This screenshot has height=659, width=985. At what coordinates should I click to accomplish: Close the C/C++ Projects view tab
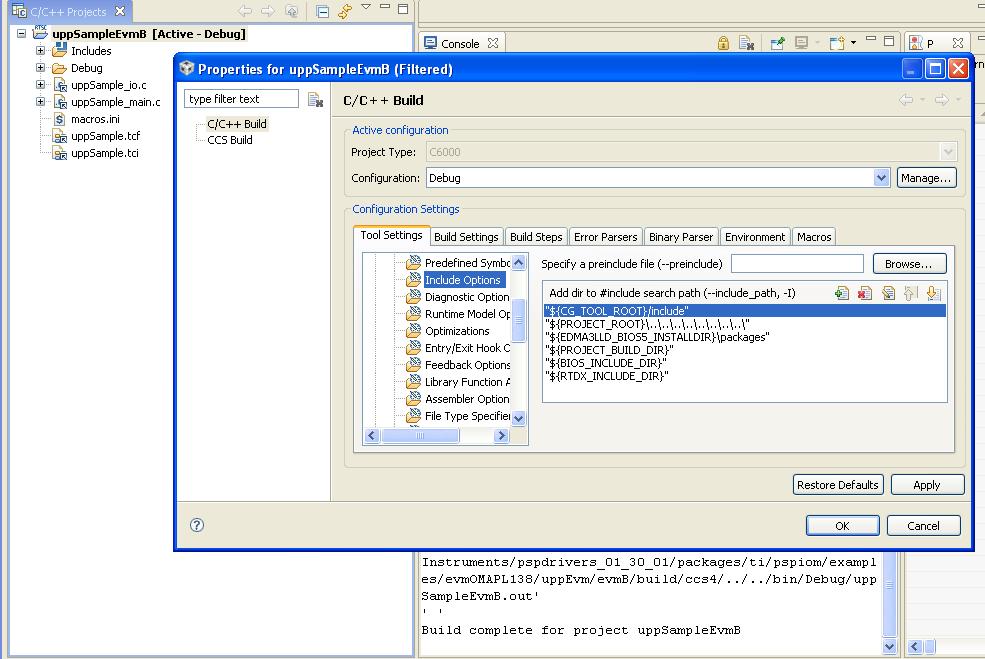(x=120, y=11)
